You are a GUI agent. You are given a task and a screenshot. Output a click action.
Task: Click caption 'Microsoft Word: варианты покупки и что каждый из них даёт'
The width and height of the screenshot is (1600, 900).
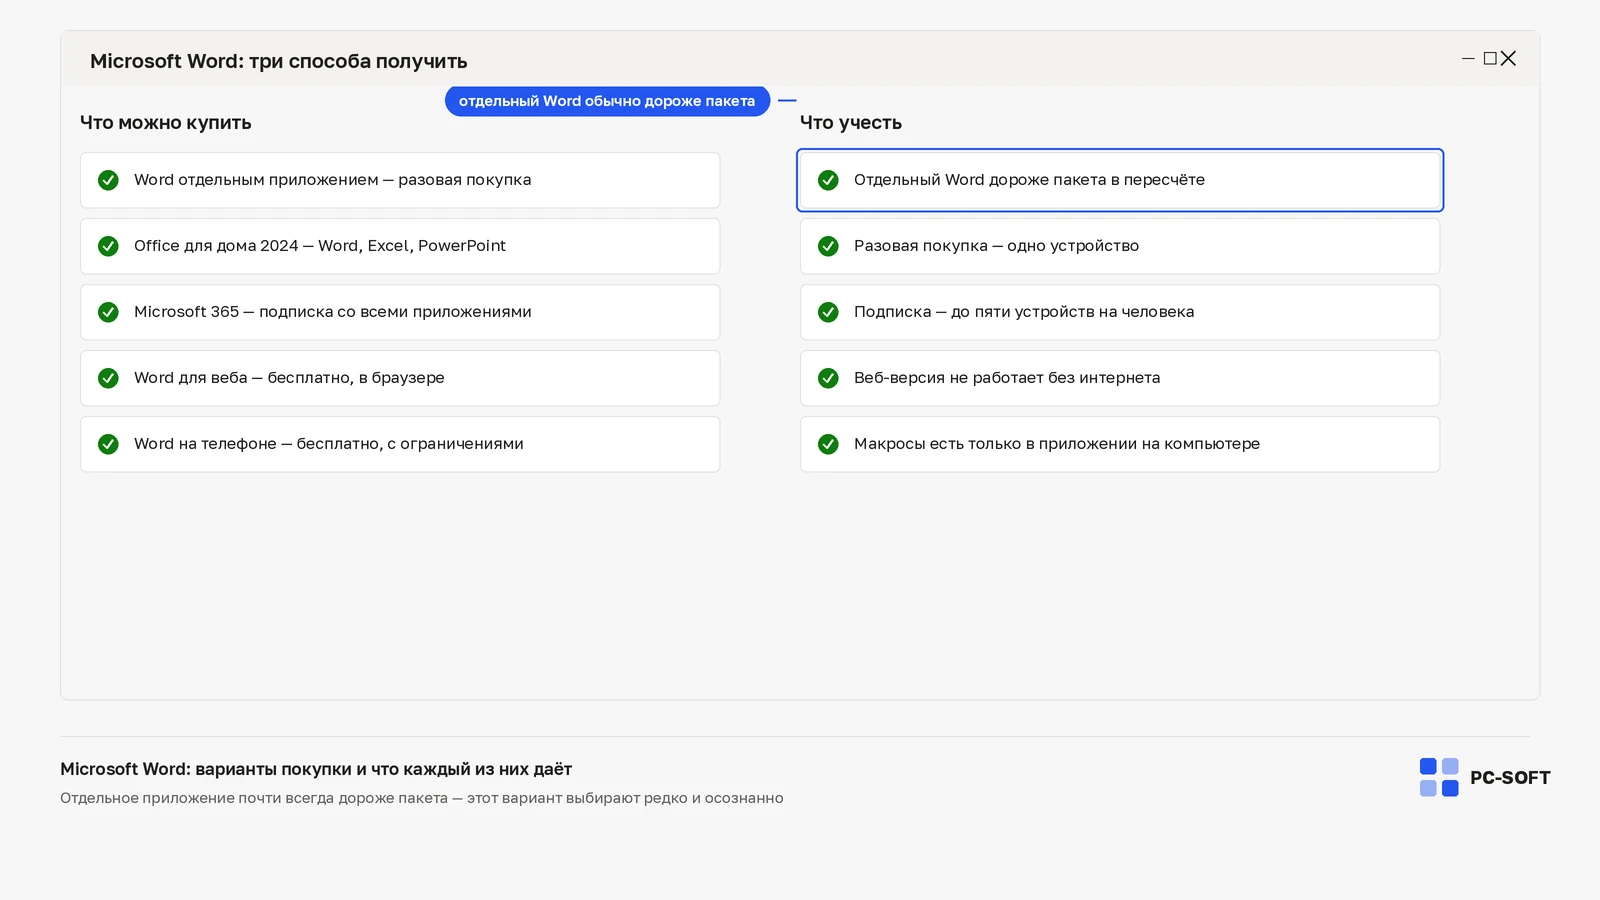point(316,769)
